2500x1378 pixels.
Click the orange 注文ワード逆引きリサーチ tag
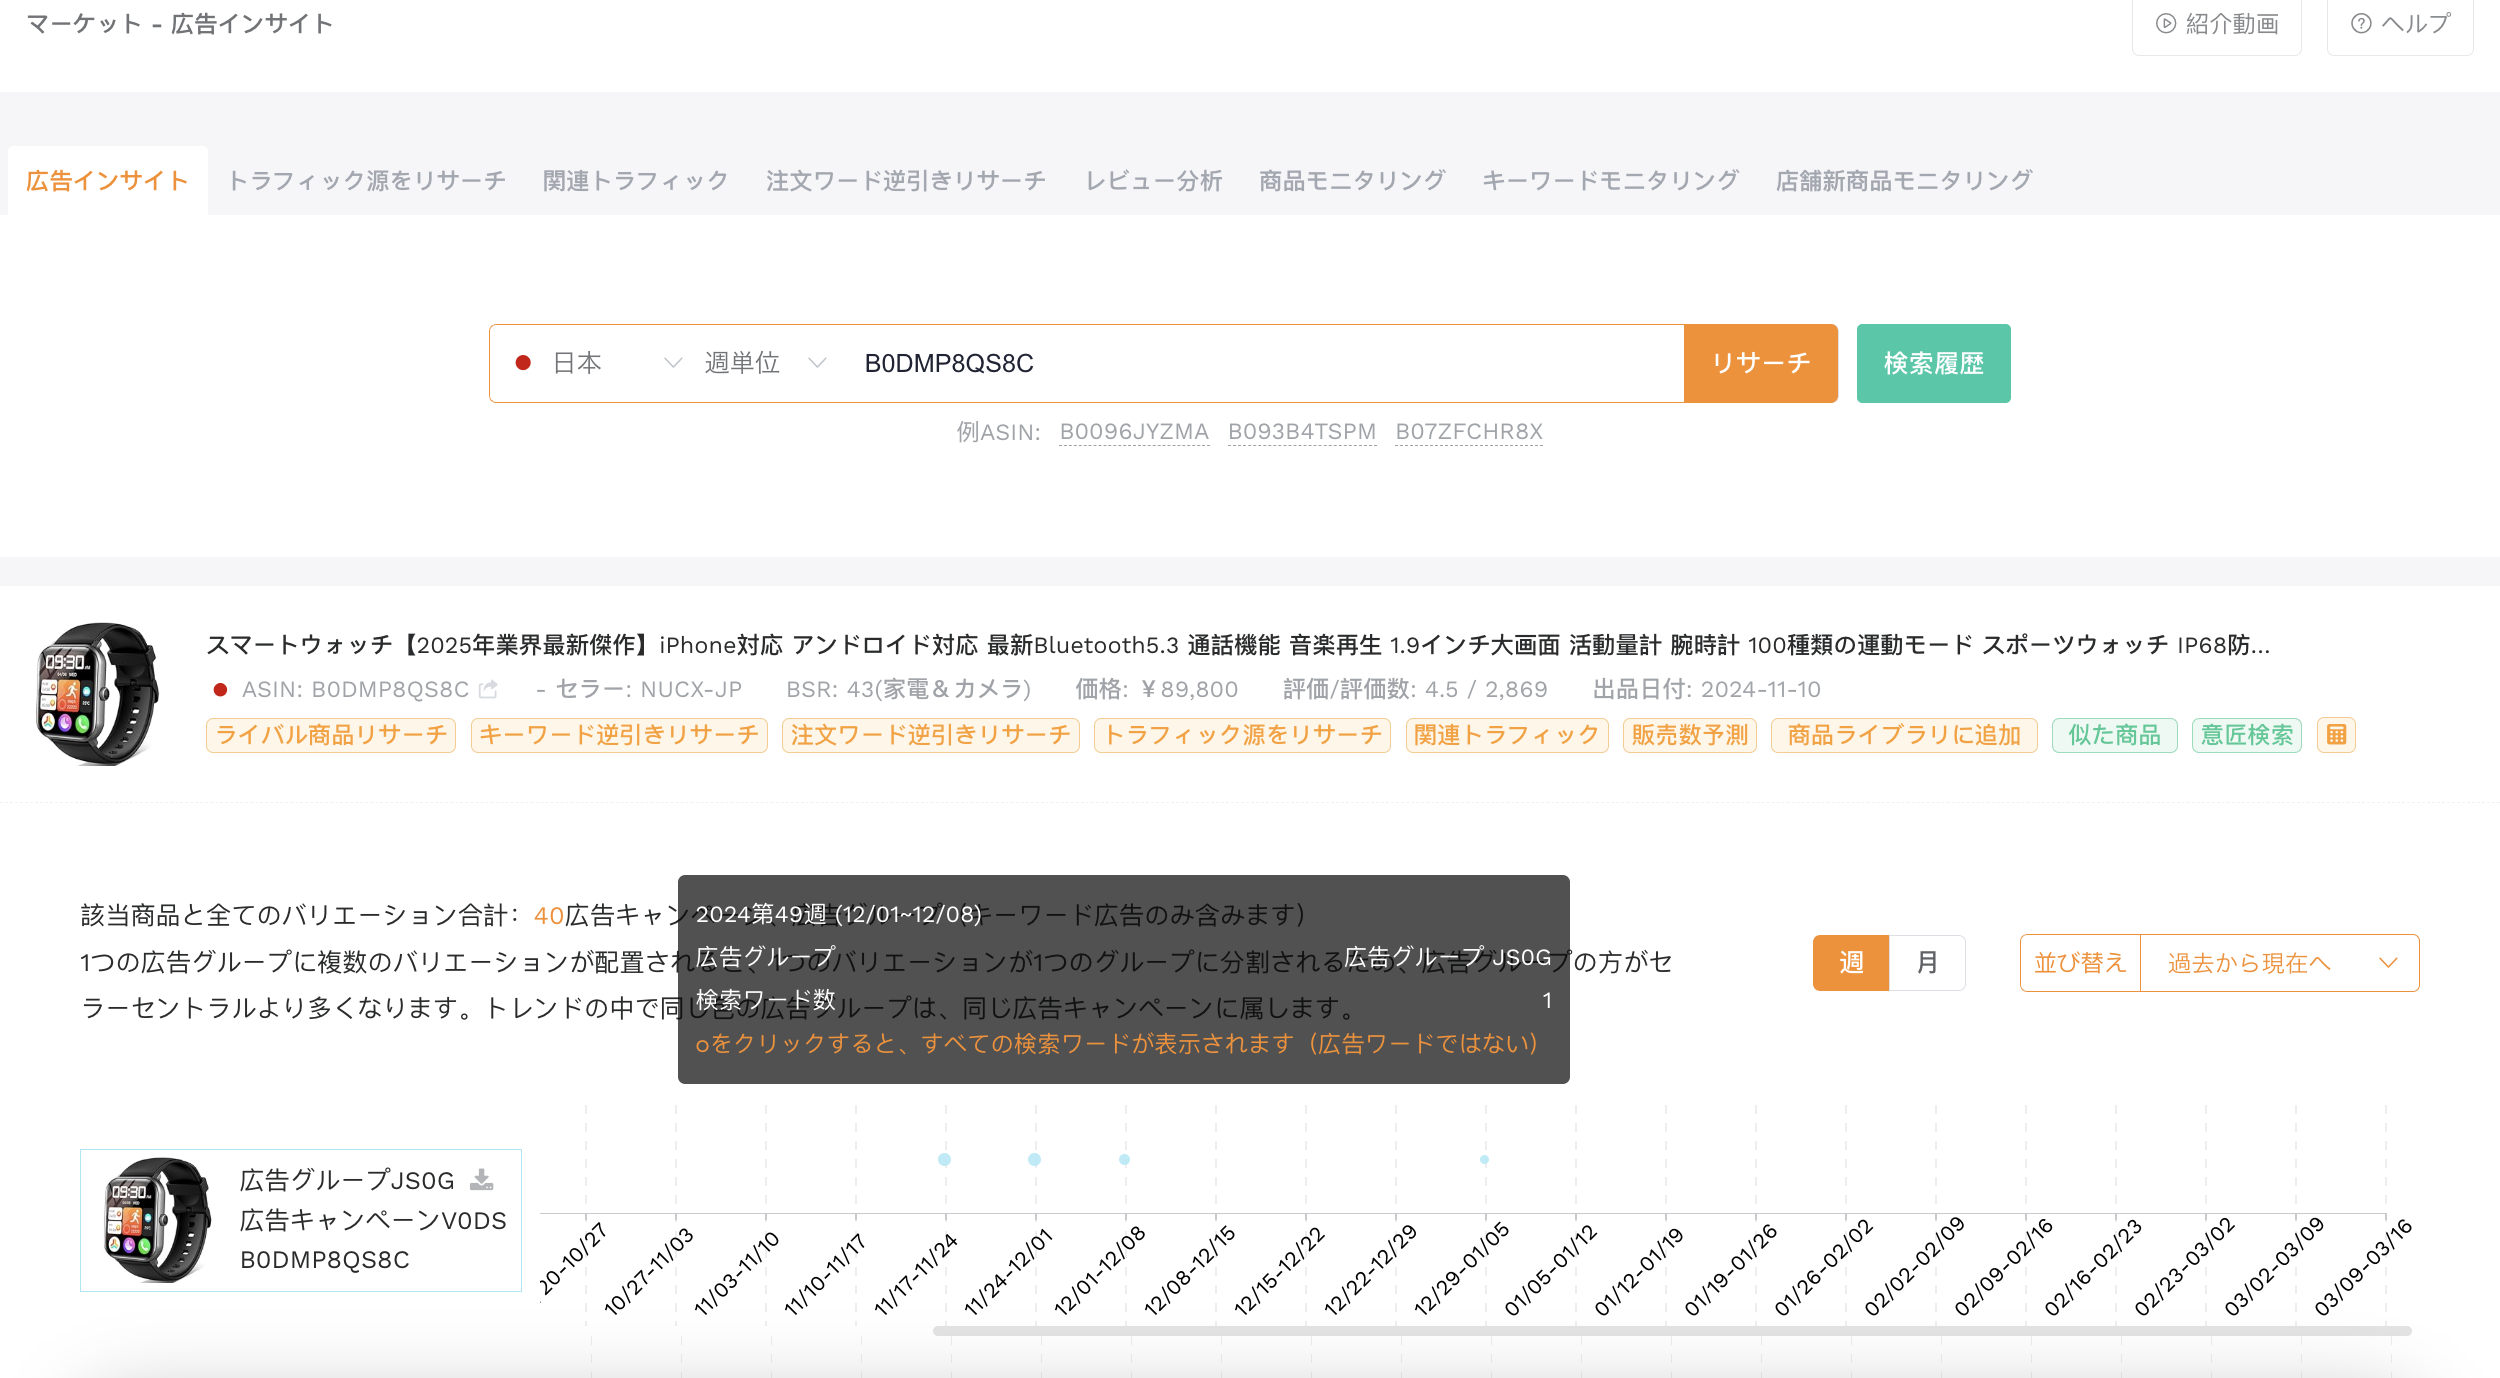coord(930,735)
